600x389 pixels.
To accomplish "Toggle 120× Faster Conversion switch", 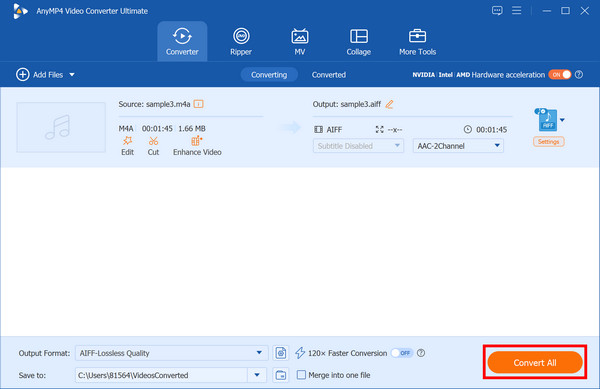I will (x=402, y=353).
